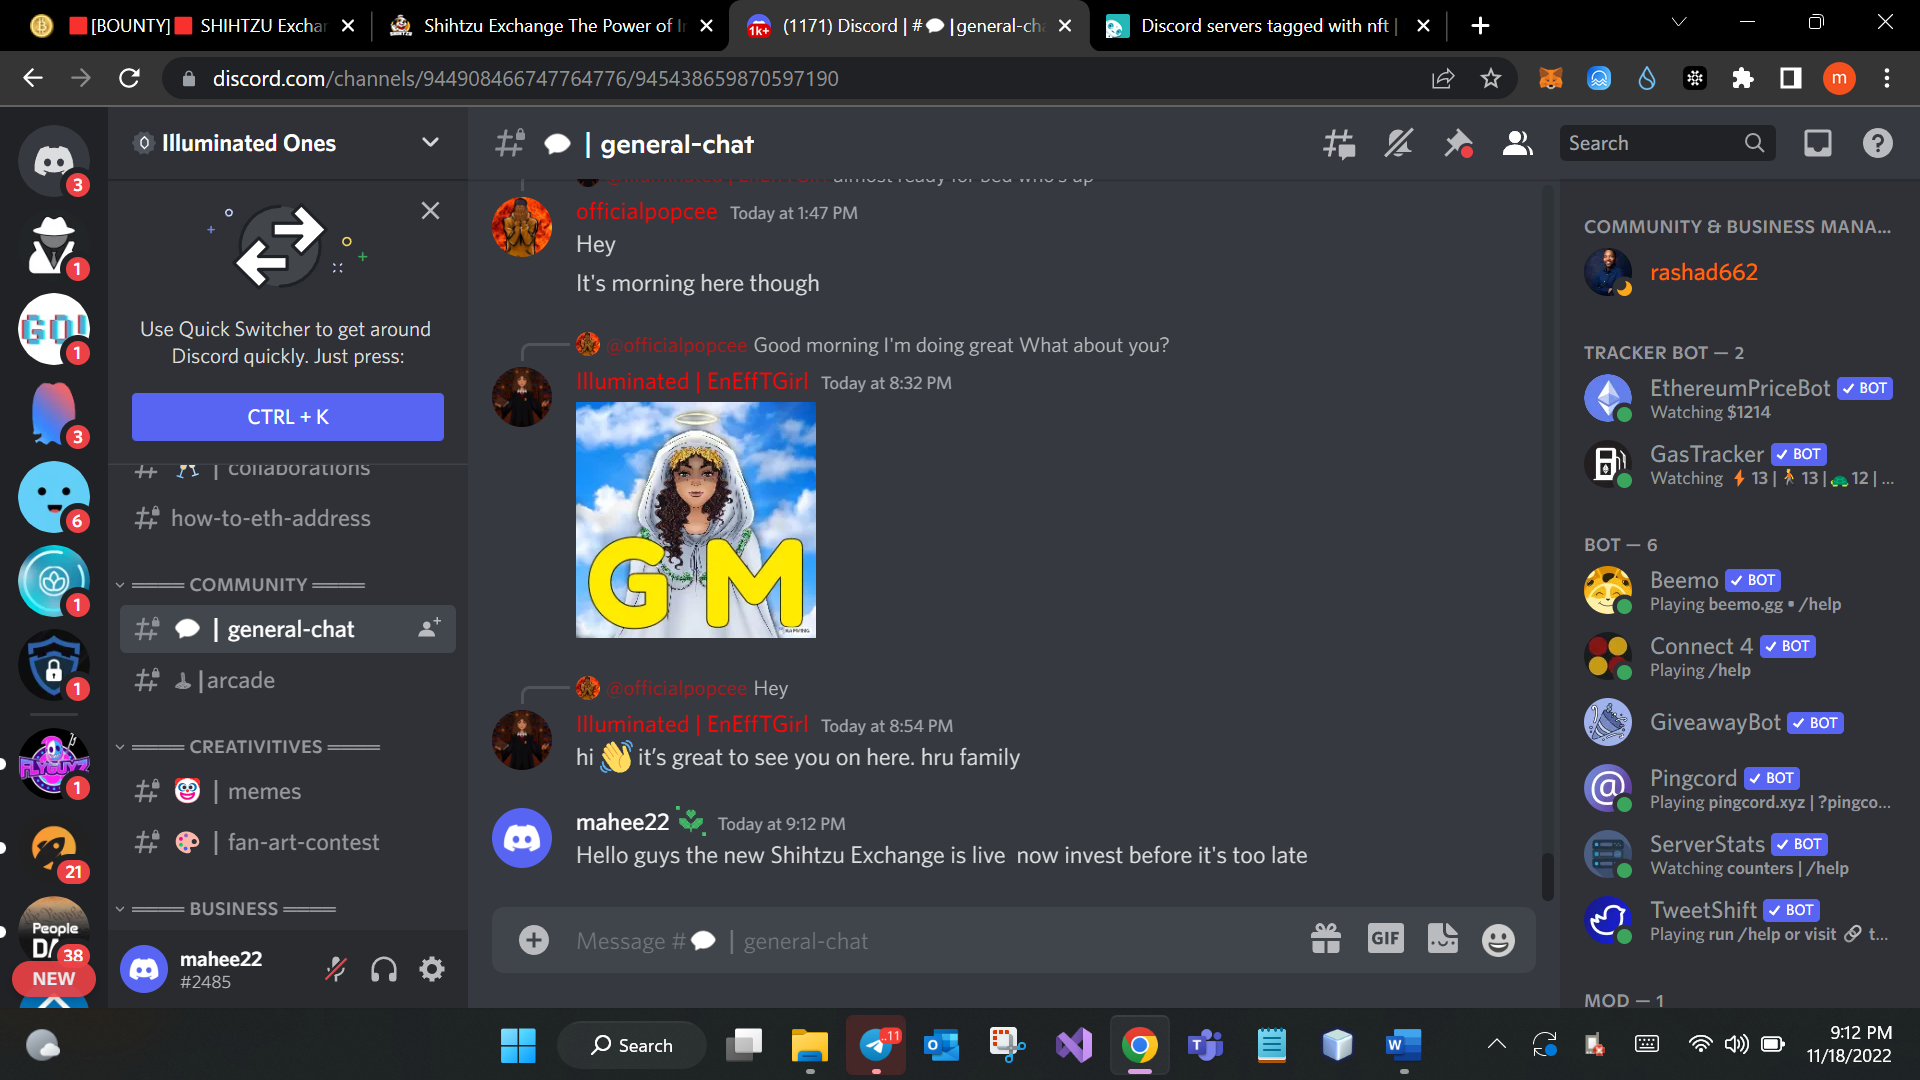Open the sticker picker icon
The image size is (1920, 1080).
coord(1442,939)
